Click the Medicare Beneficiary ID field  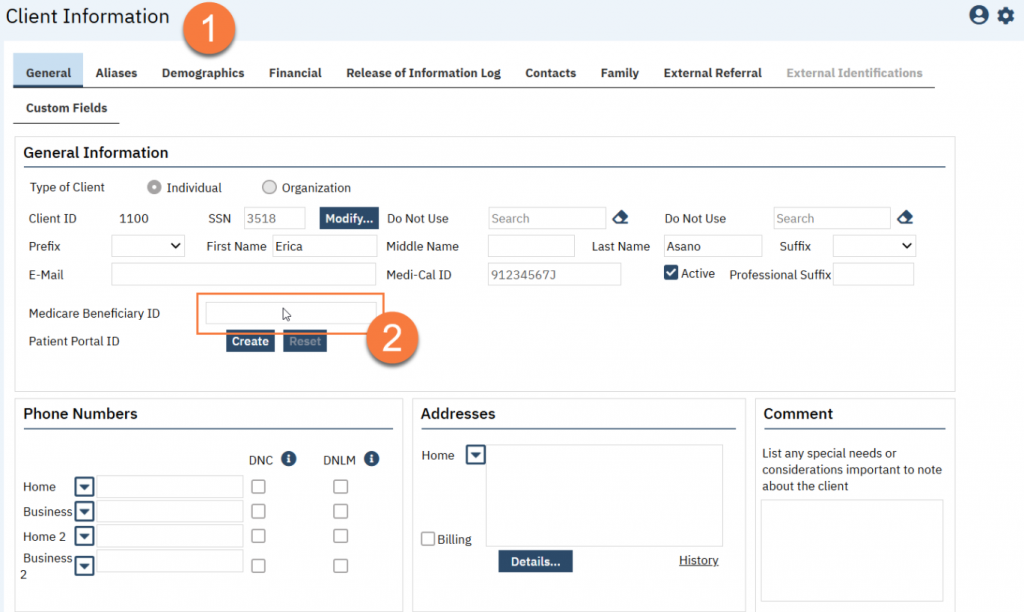pyautogui.click(x=290, y=314)
